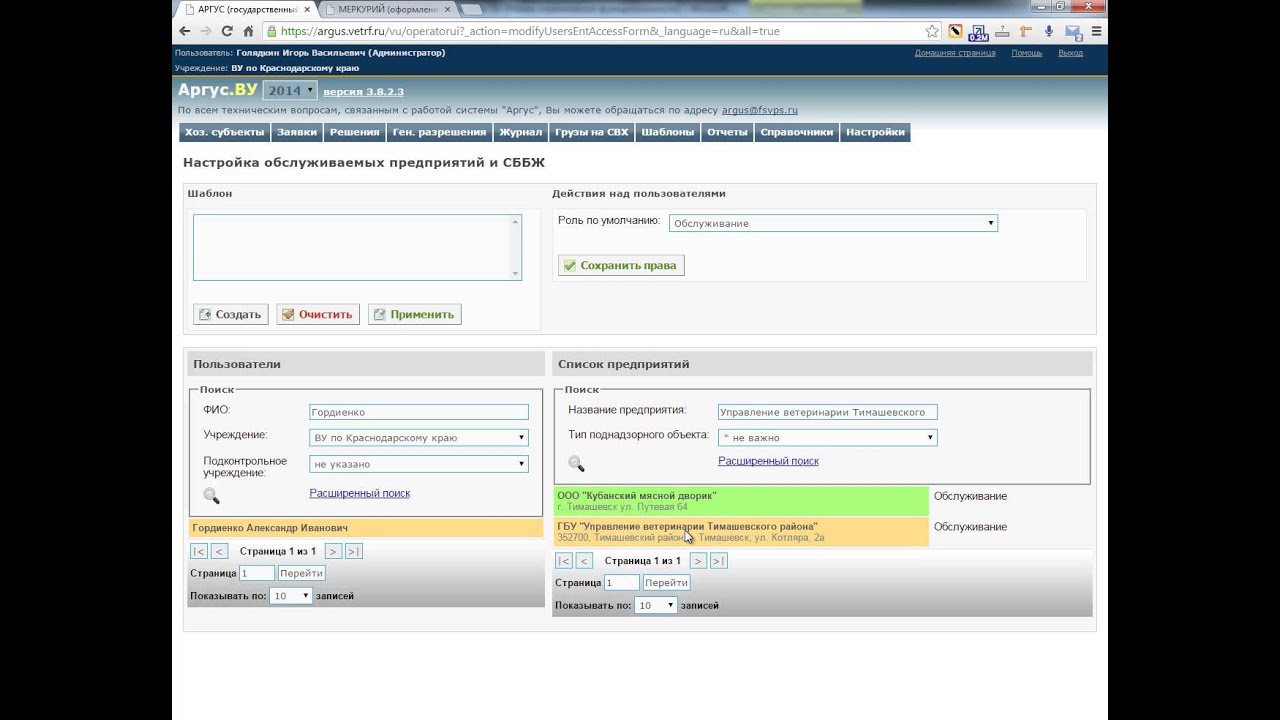Open the Справочники menu
The height and width of the screenshot is (720, 1280).
pyautogui.click(x=797, y=132)
